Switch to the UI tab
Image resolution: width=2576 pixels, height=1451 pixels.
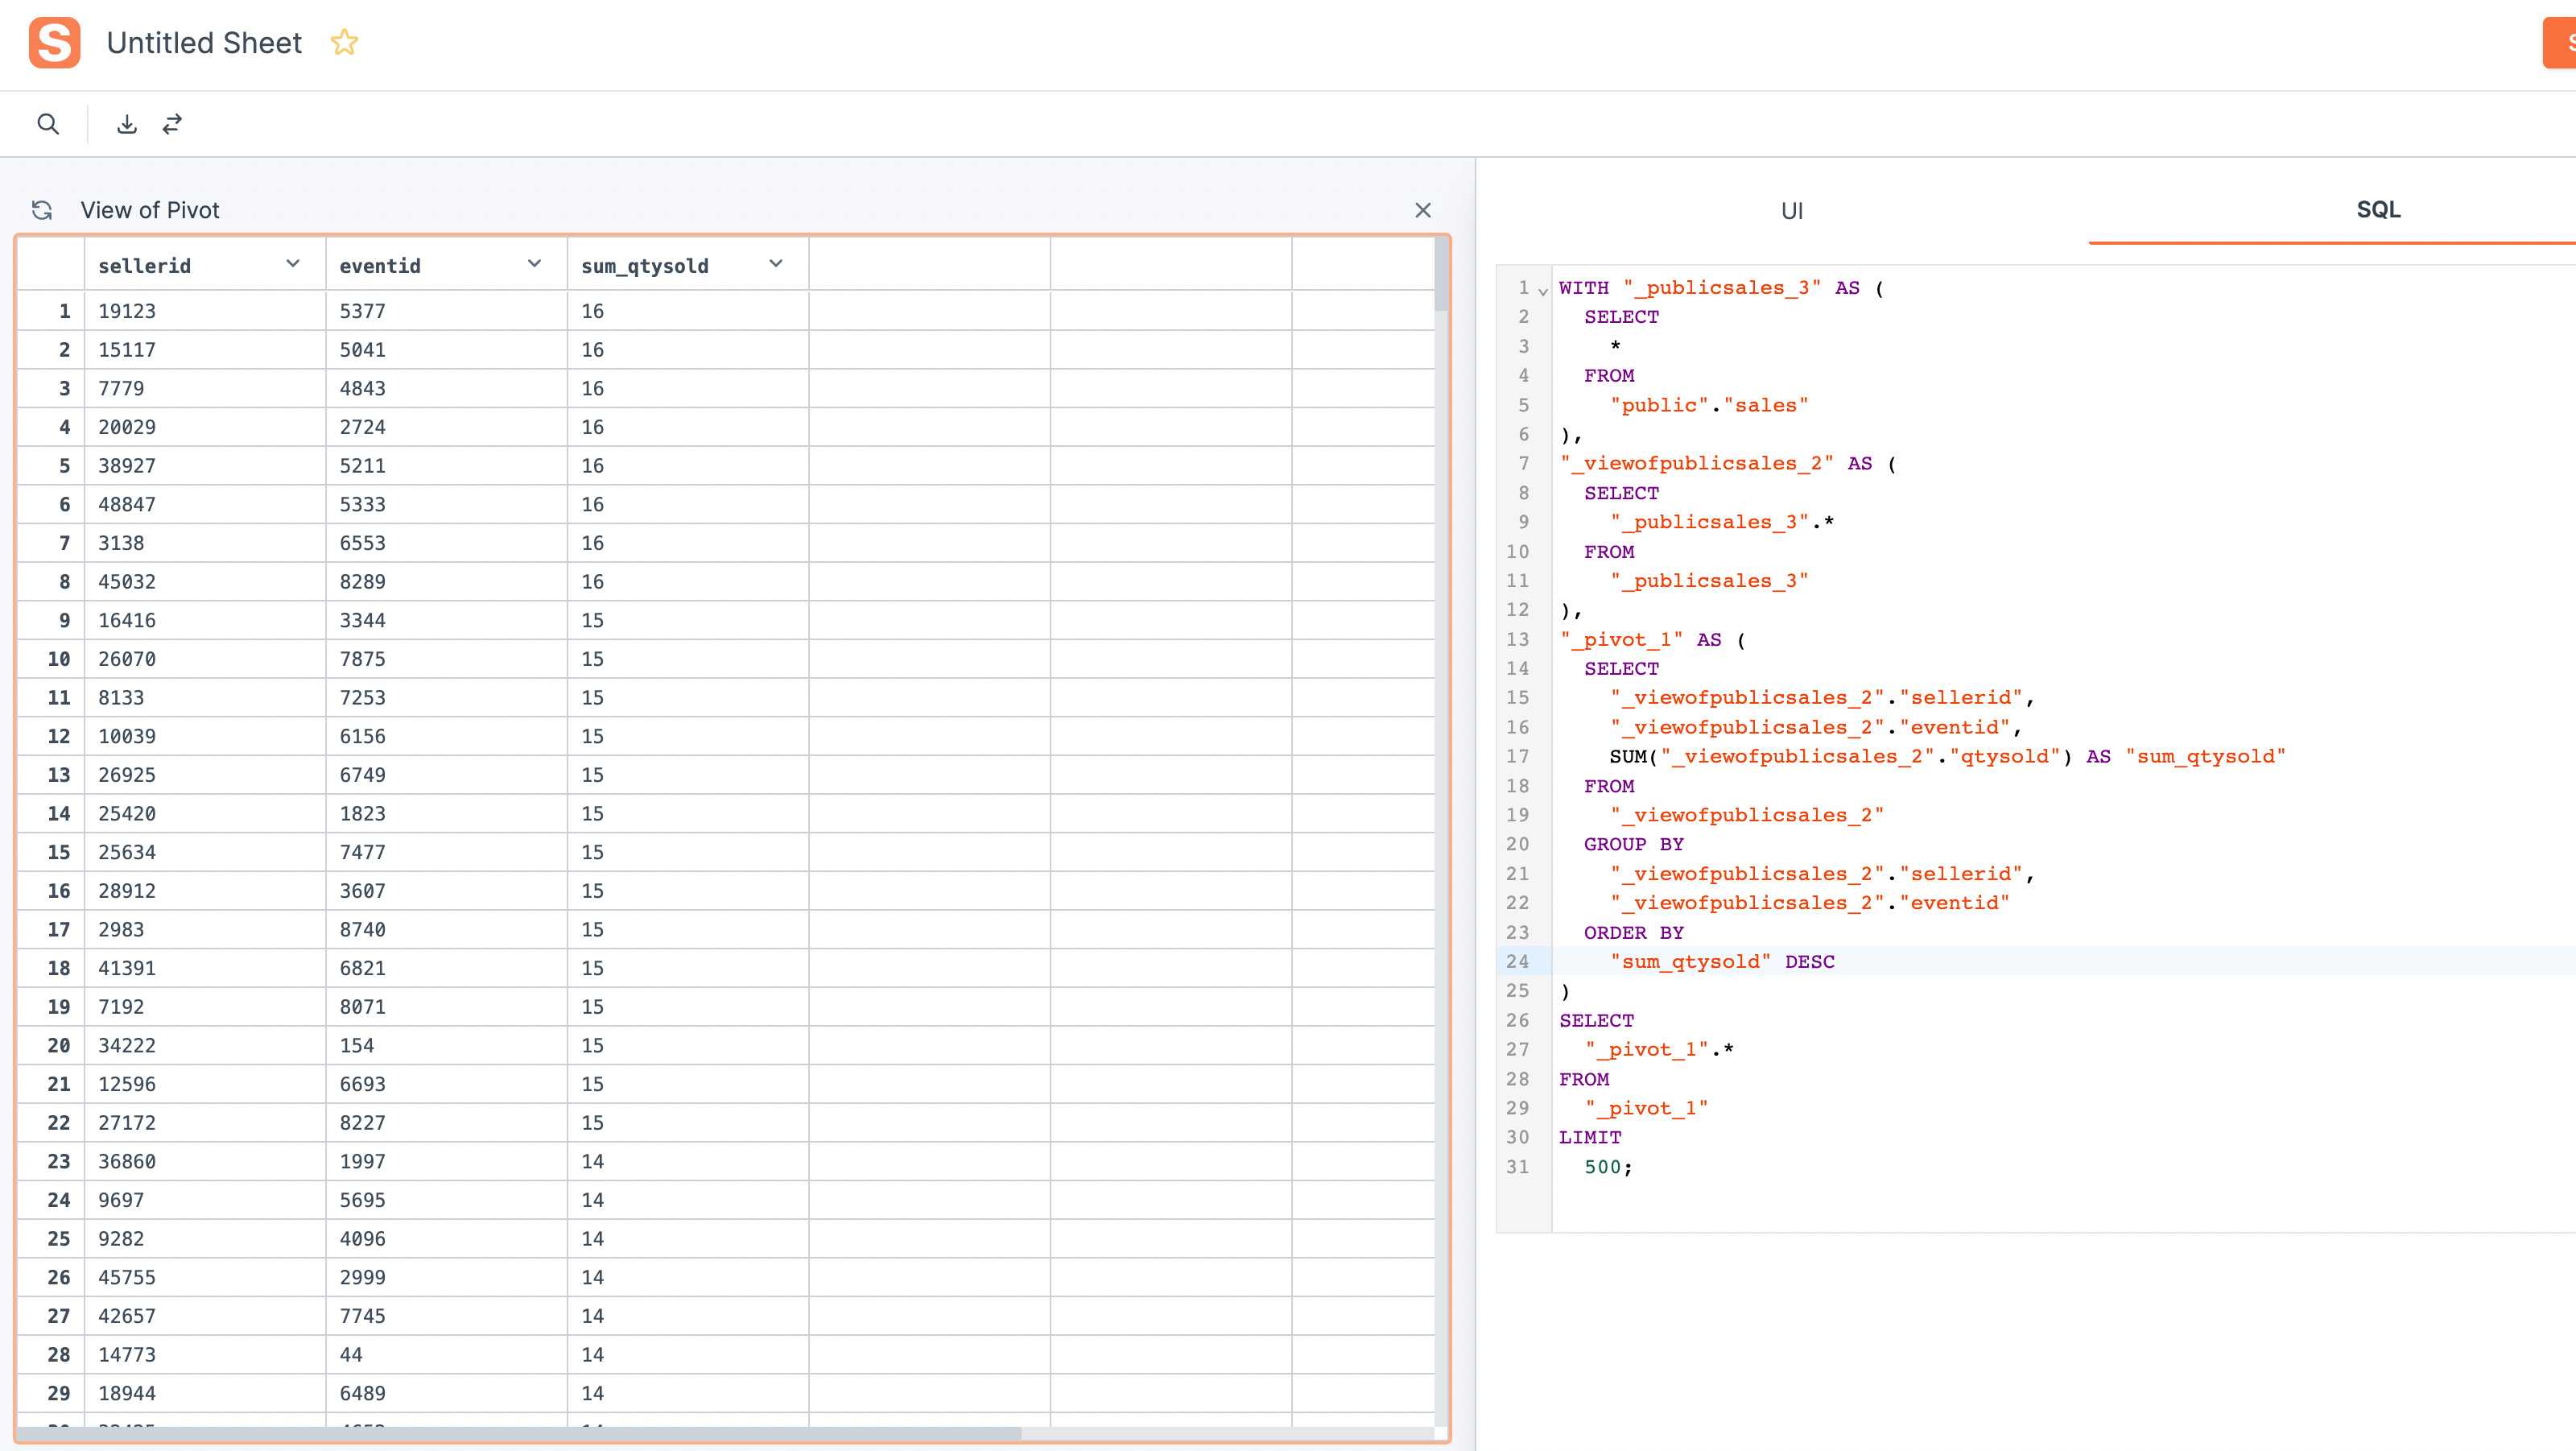[x=1790, y=210]
